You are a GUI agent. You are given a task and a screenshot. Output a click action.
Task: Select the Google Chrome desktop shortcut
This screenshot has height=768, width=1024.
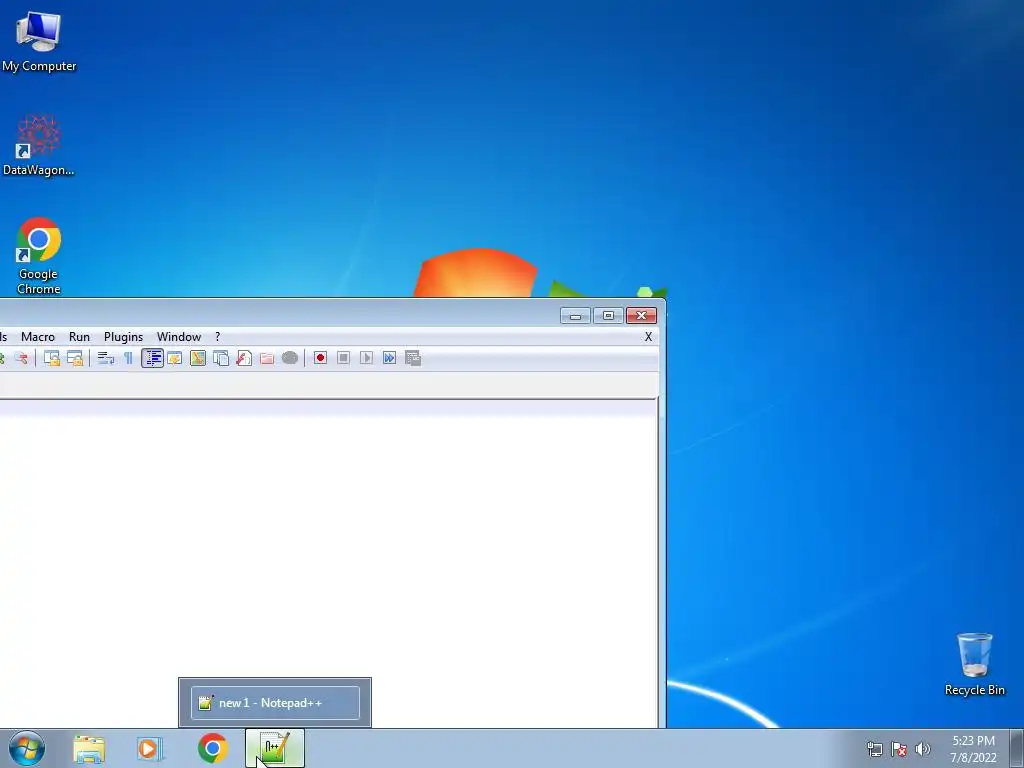click(39, 255)
